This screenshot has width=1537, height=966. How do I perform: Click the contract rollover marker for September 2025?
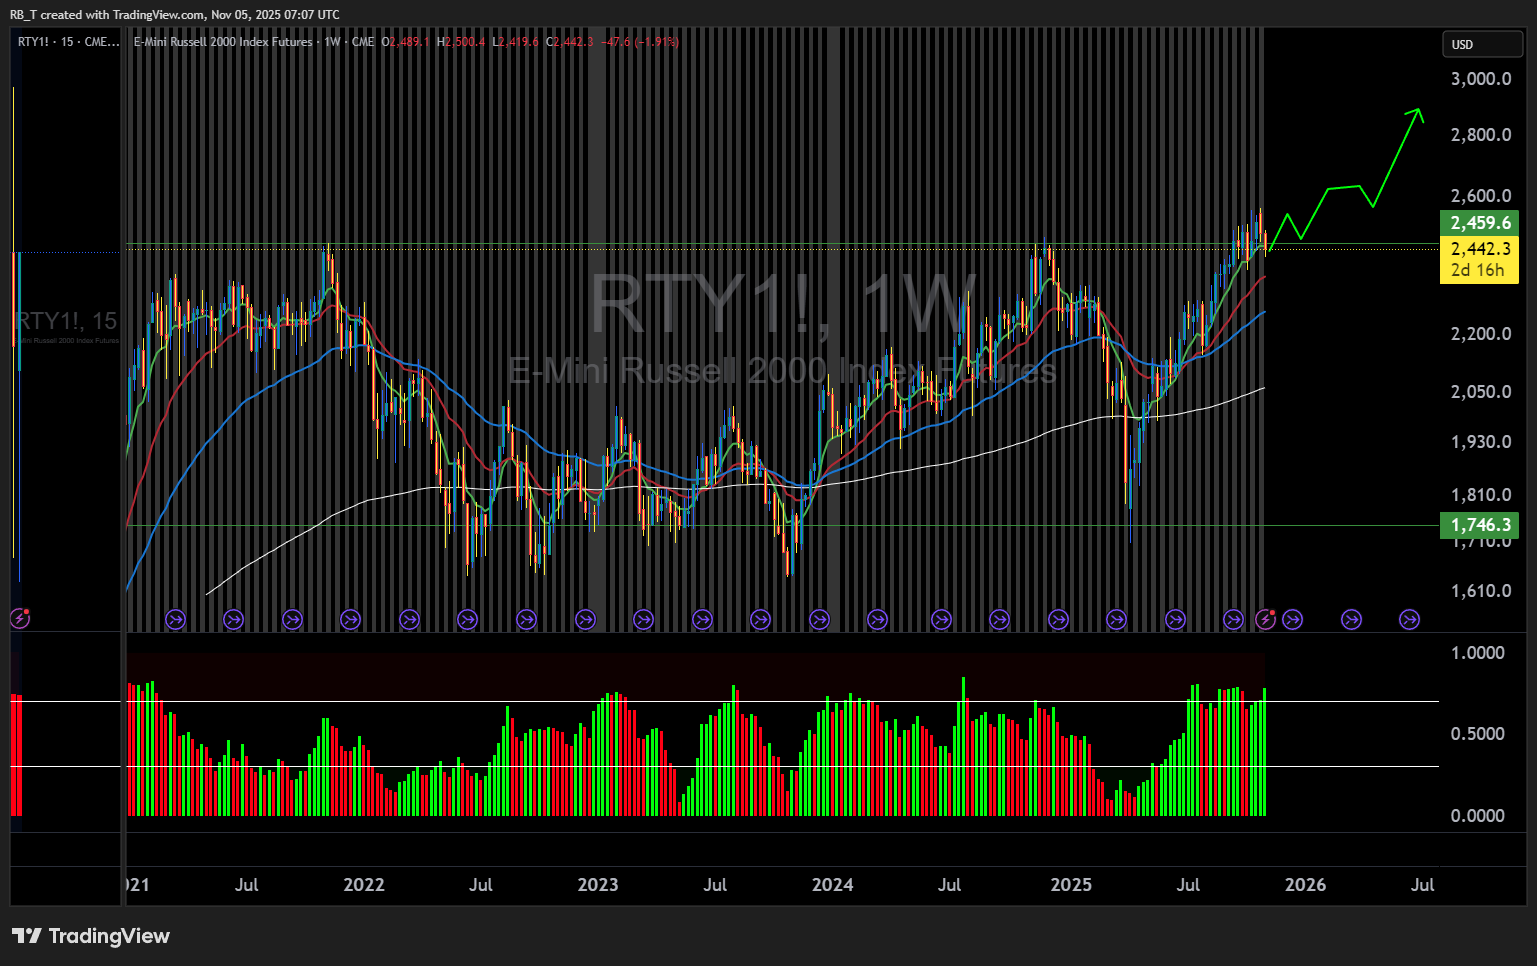pyautogui.click(x=1233, y=620)
